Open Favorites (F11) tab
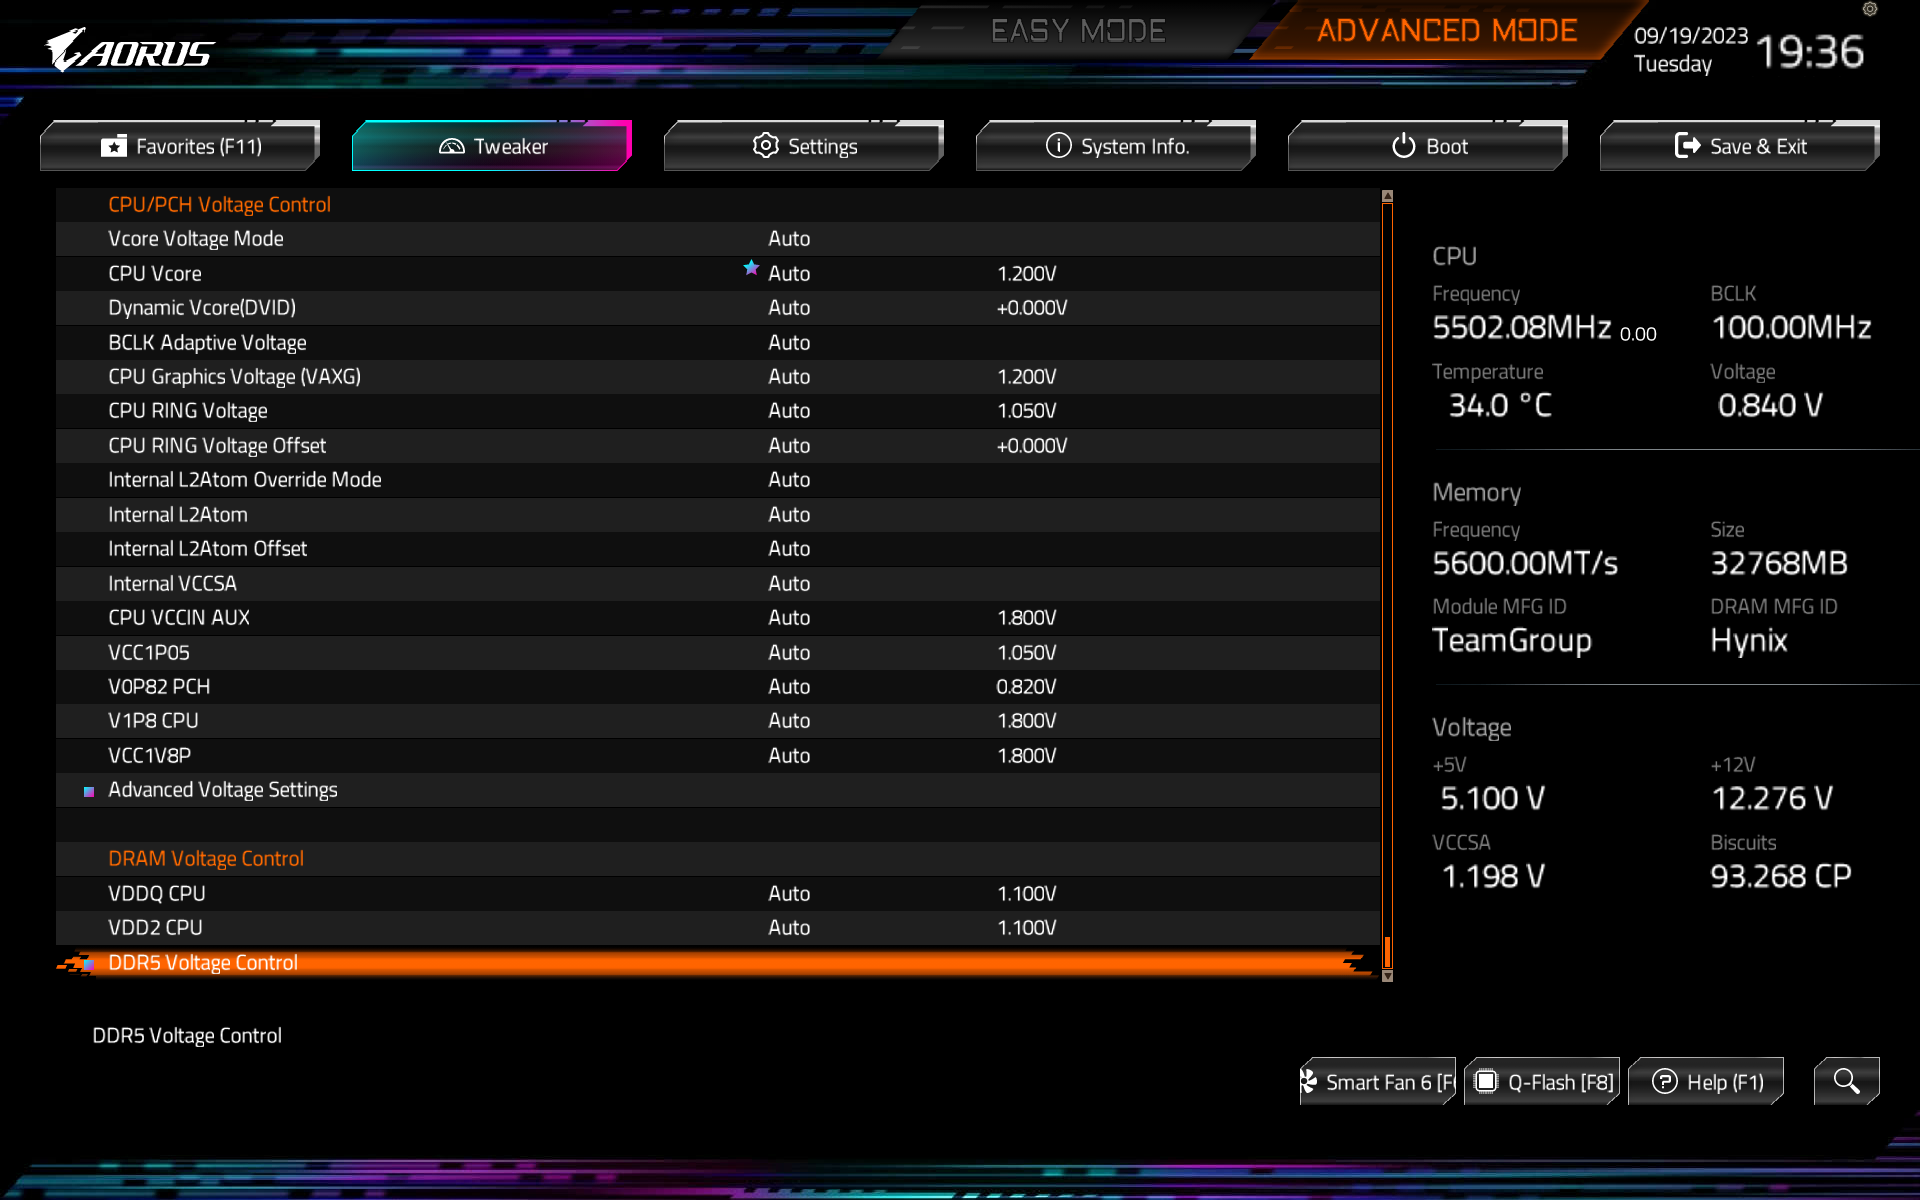The height and width of the screenshot is (1200, 1920). pos(181,146)
